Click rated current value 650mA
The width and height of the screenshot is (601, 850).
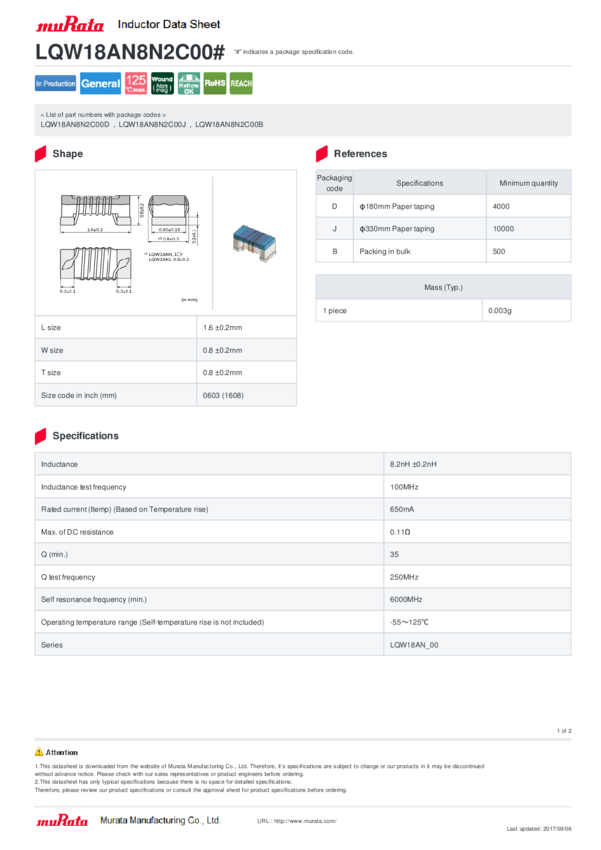coord(402,510)
